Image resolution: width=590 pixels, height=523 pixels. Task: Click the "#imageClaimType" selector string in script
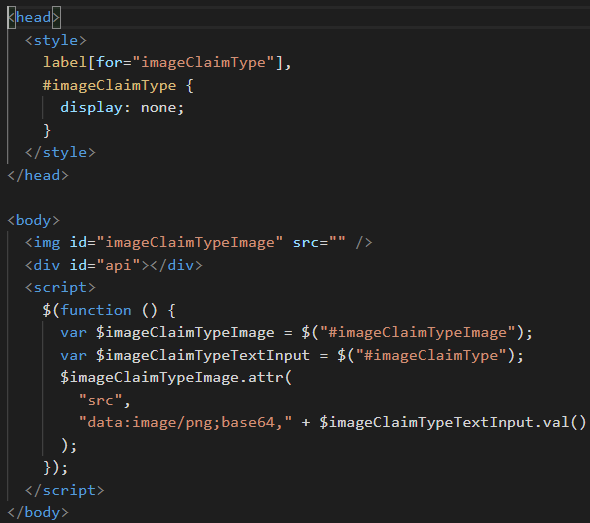[431, 355]
